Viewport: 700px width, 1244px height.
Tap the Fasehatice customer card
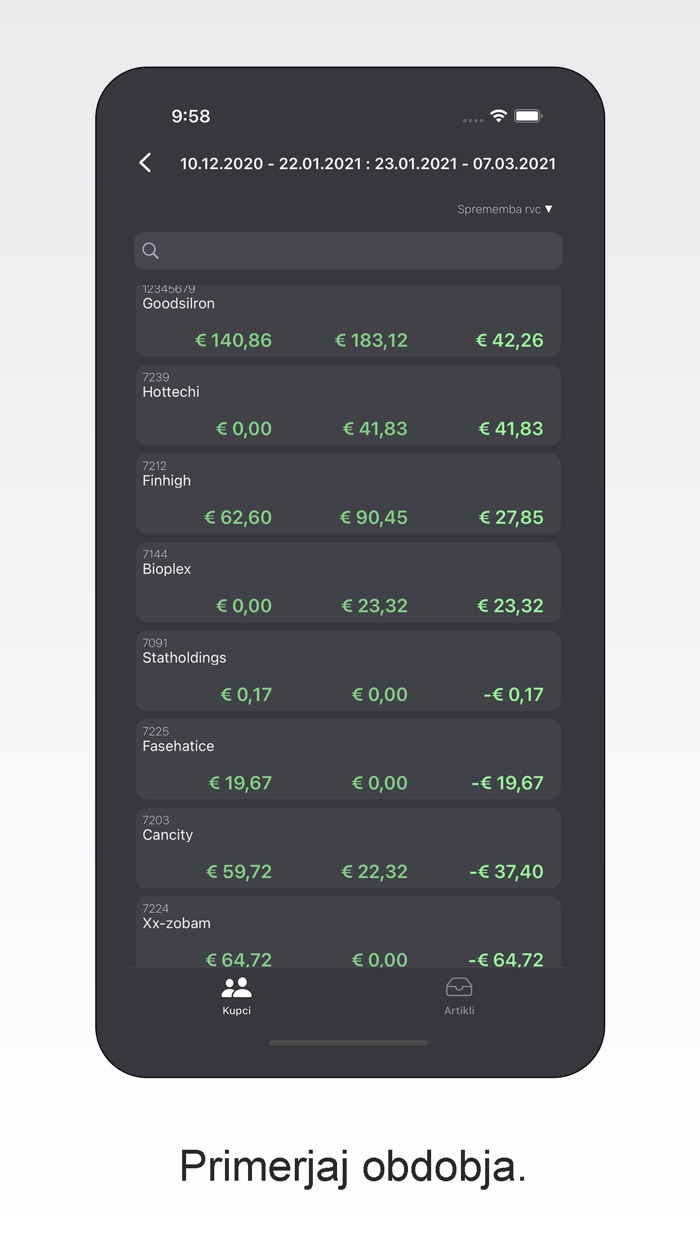pyautogui.click(x=348, y=759)
